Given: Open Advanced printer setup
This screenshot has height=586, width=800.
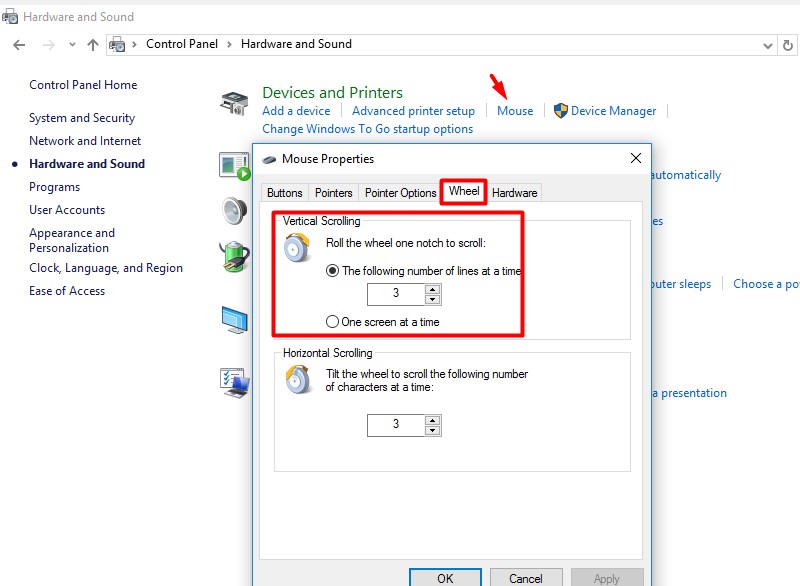Looking at the screenshot, I should pos(413,111).
